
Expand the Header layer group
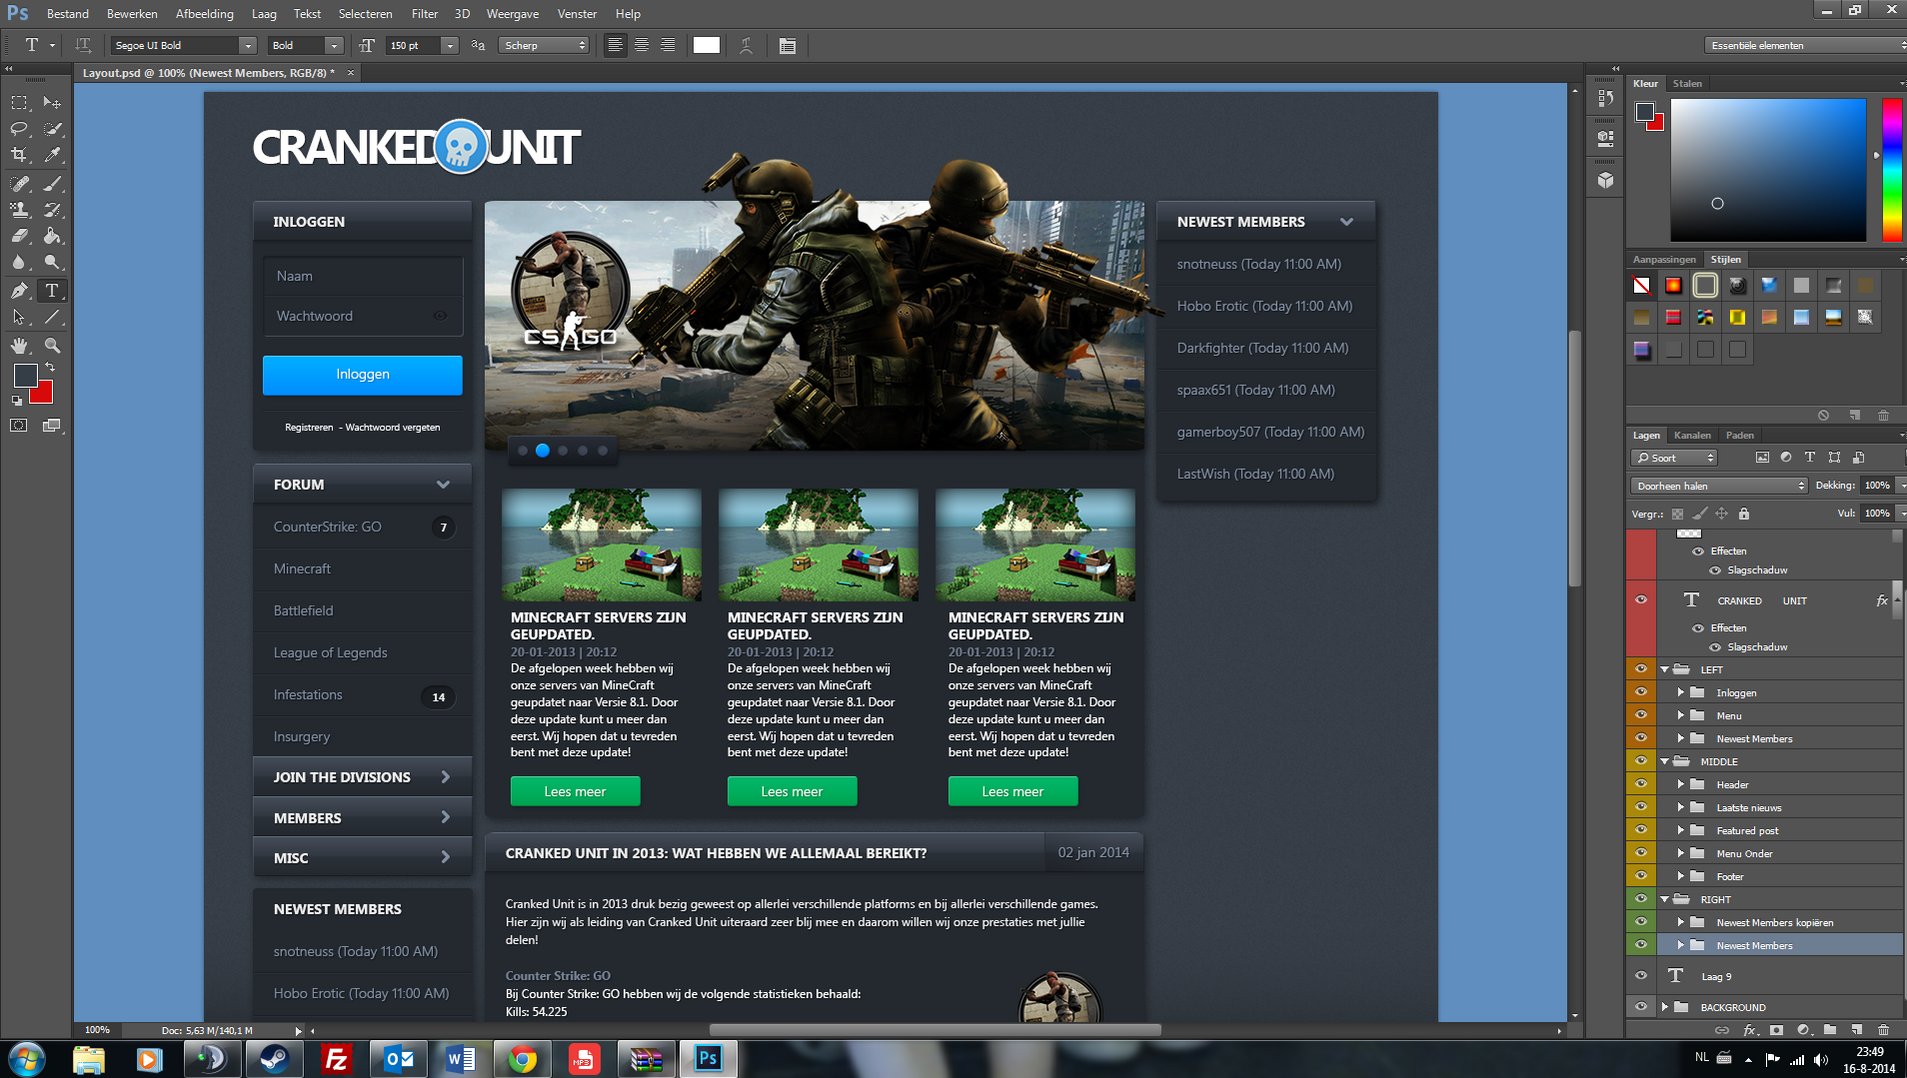[x=1681, y=784]
